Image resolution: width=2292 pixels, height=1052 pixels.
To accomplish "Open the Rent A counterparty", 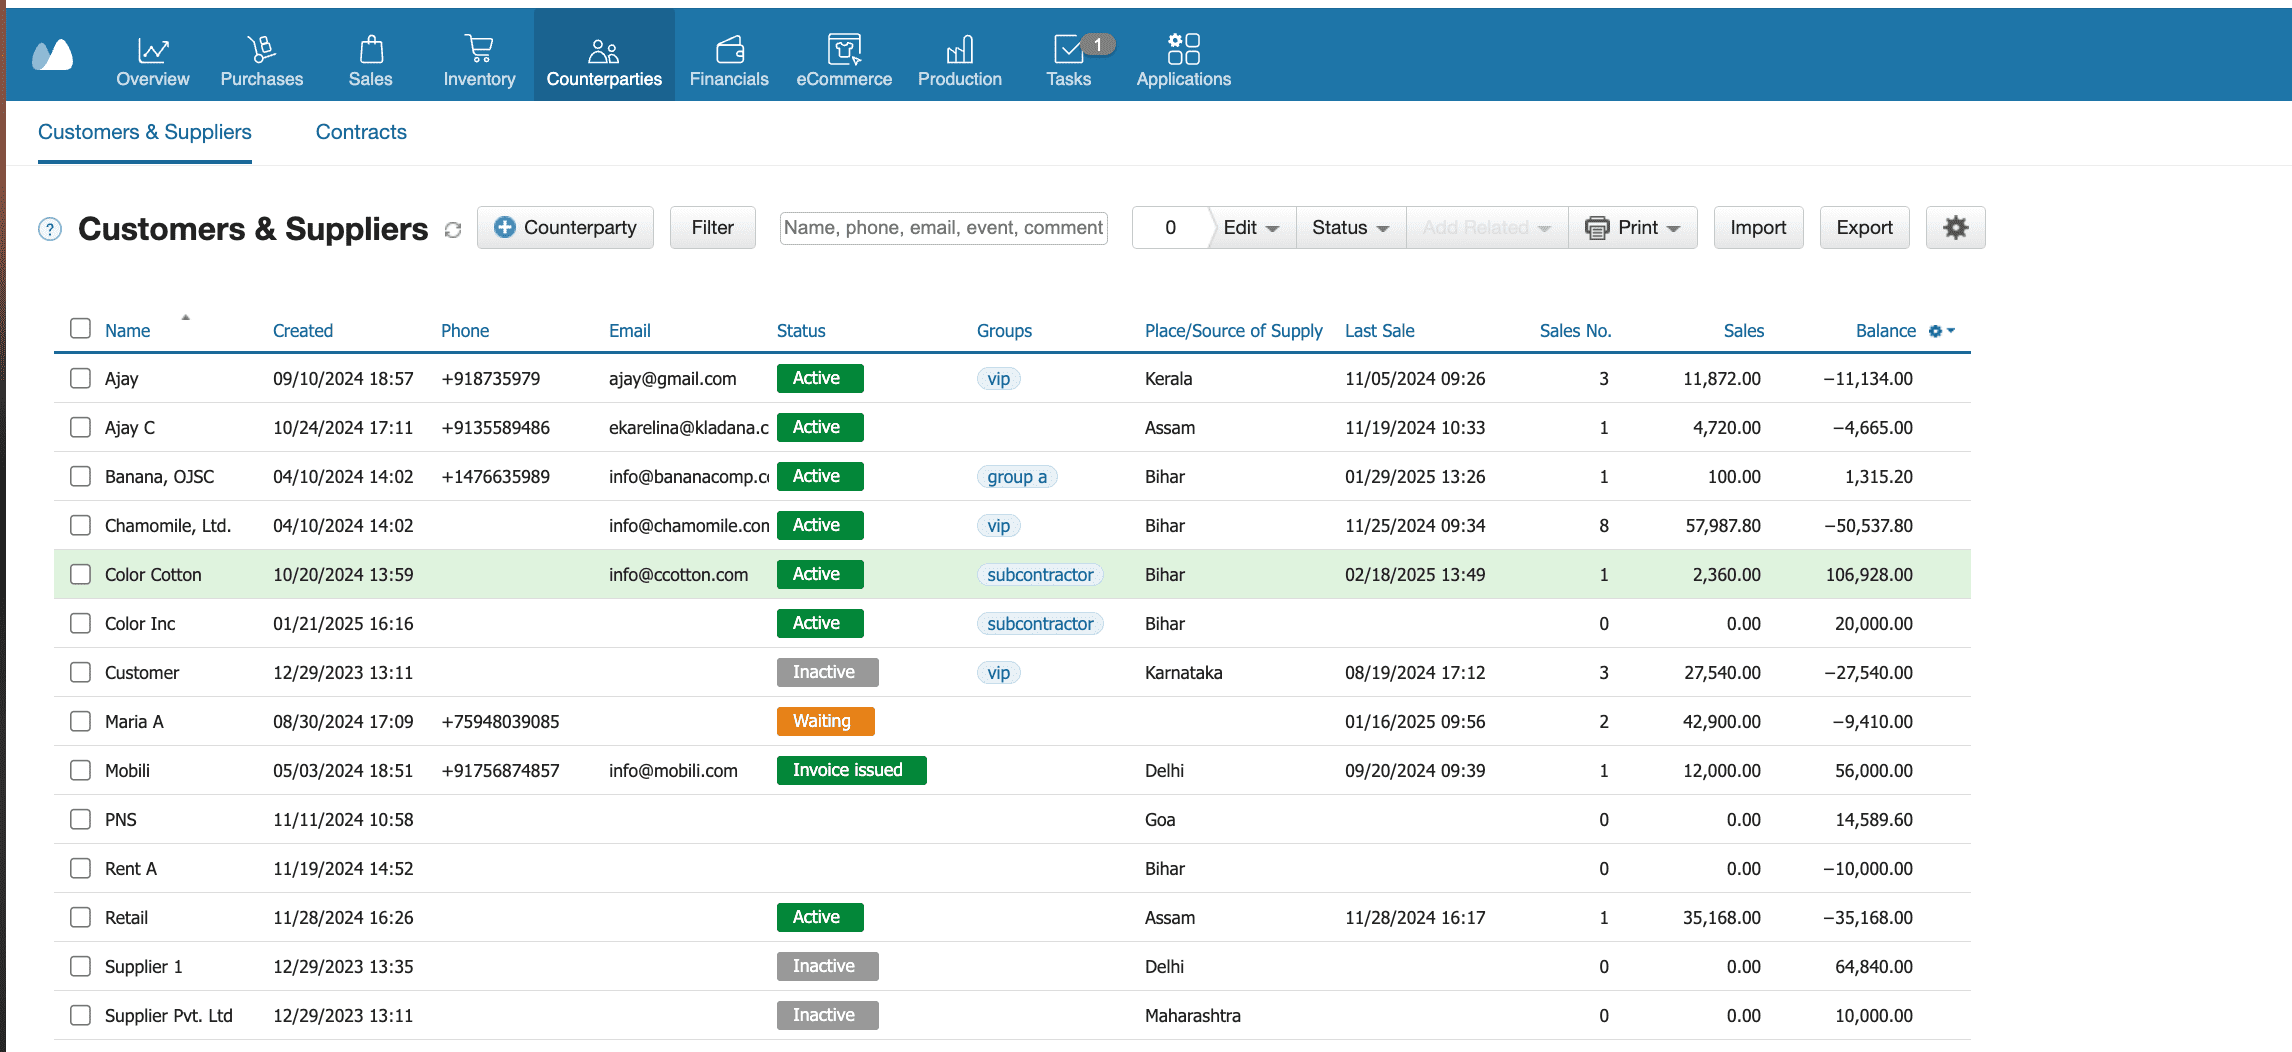I will point(1012,868).
